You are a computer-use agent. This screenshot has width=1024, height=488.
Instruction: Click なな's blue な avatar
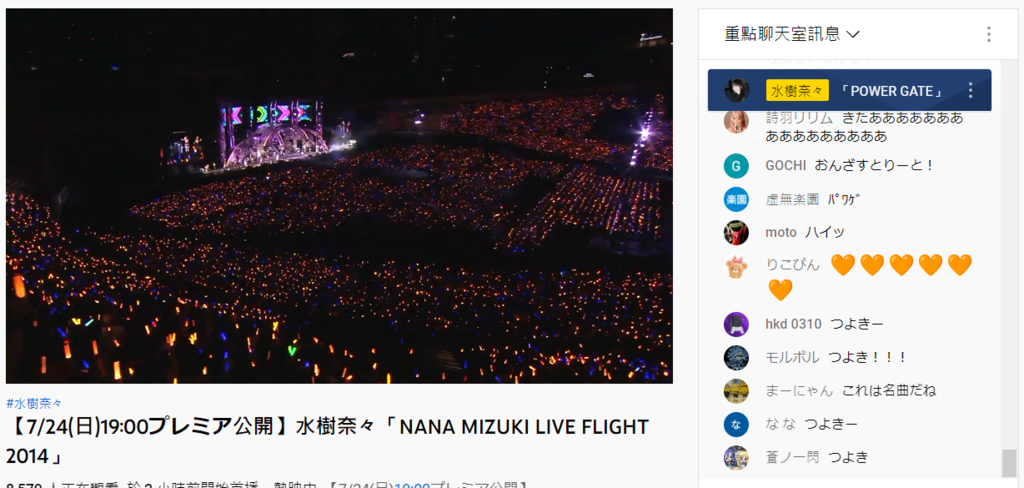coord(736,425)
